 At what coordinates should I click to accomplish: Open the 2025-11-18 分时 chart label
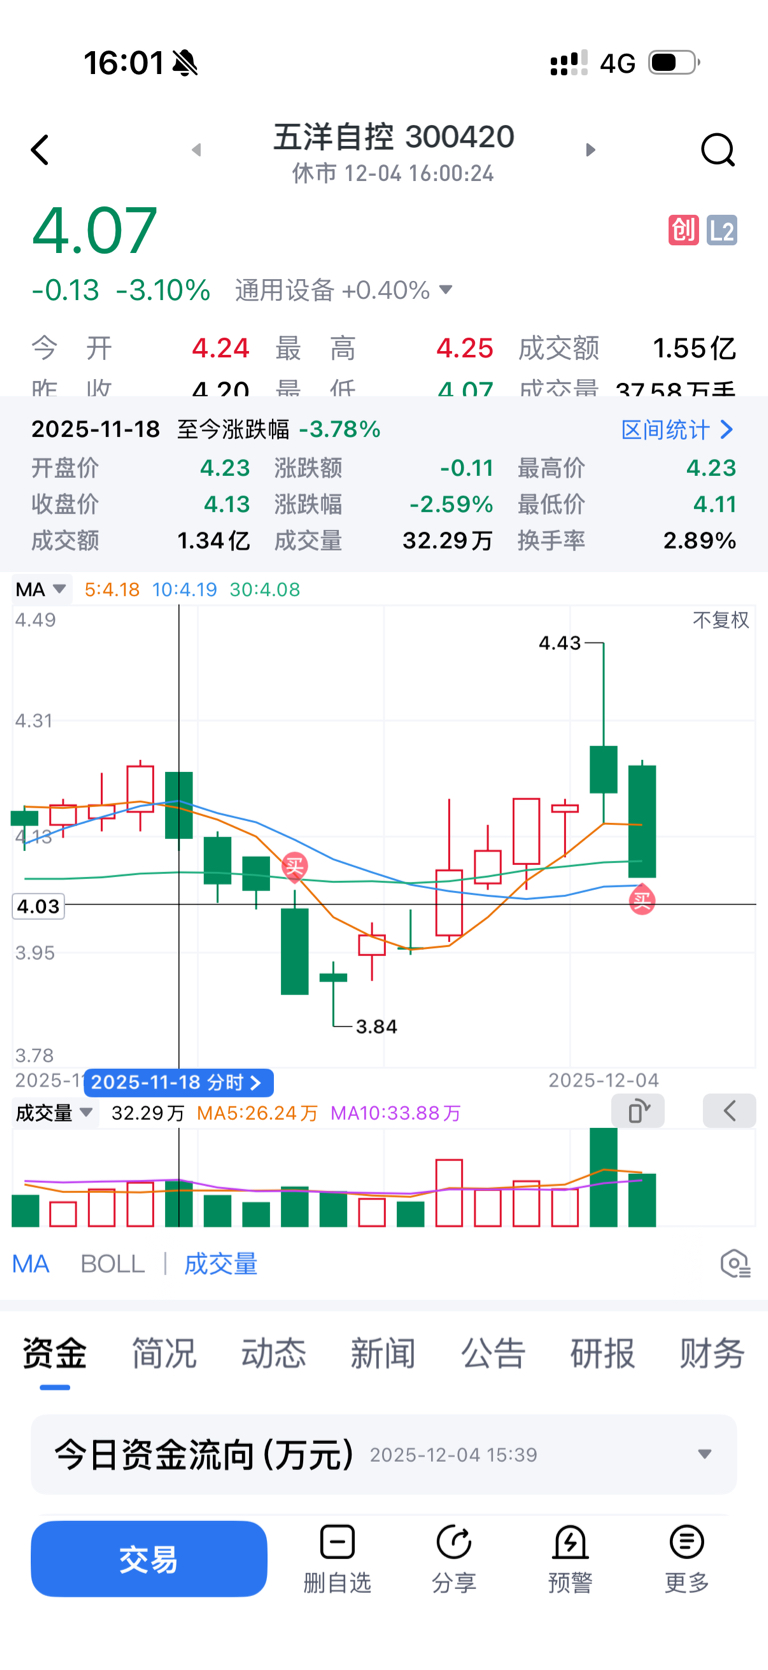pyautogui.click(x=178, y=1082)
